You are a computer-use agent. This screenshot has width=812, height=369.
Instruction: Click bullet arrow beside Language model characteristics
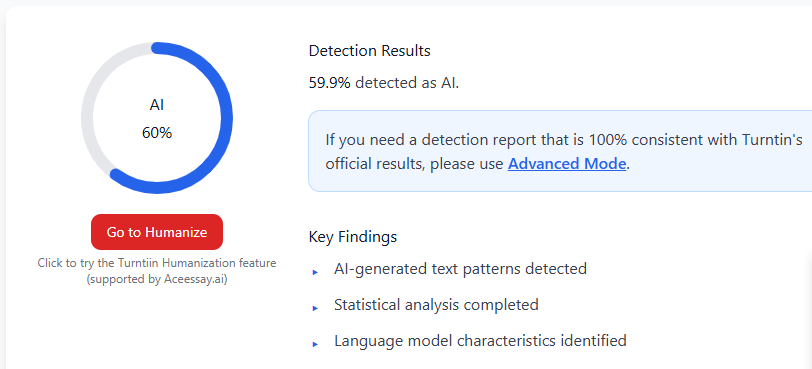[315, 344]
